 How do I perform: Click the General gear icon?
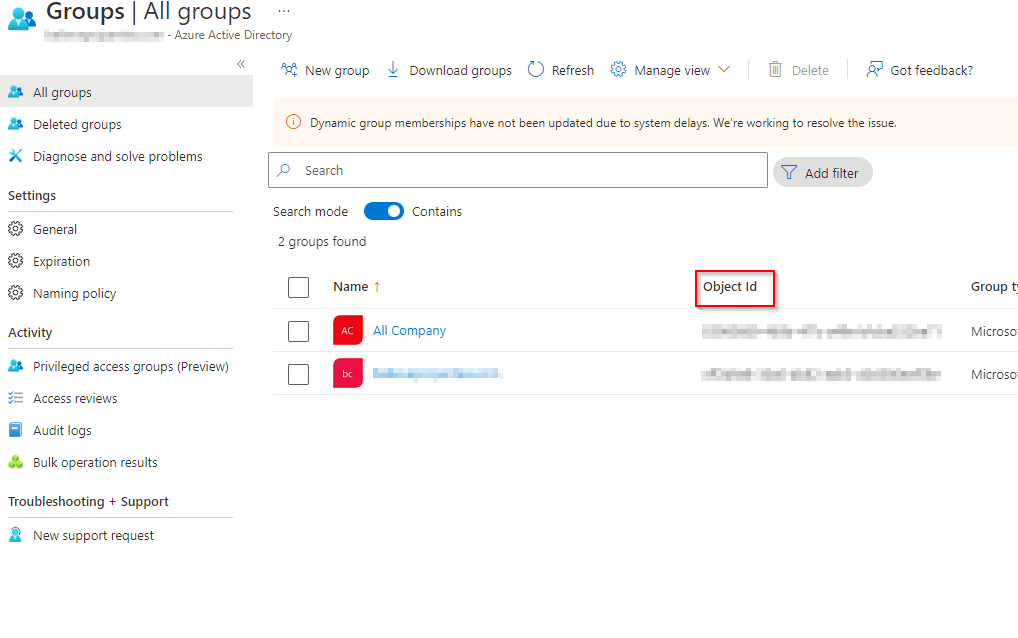tap(16, 228)
